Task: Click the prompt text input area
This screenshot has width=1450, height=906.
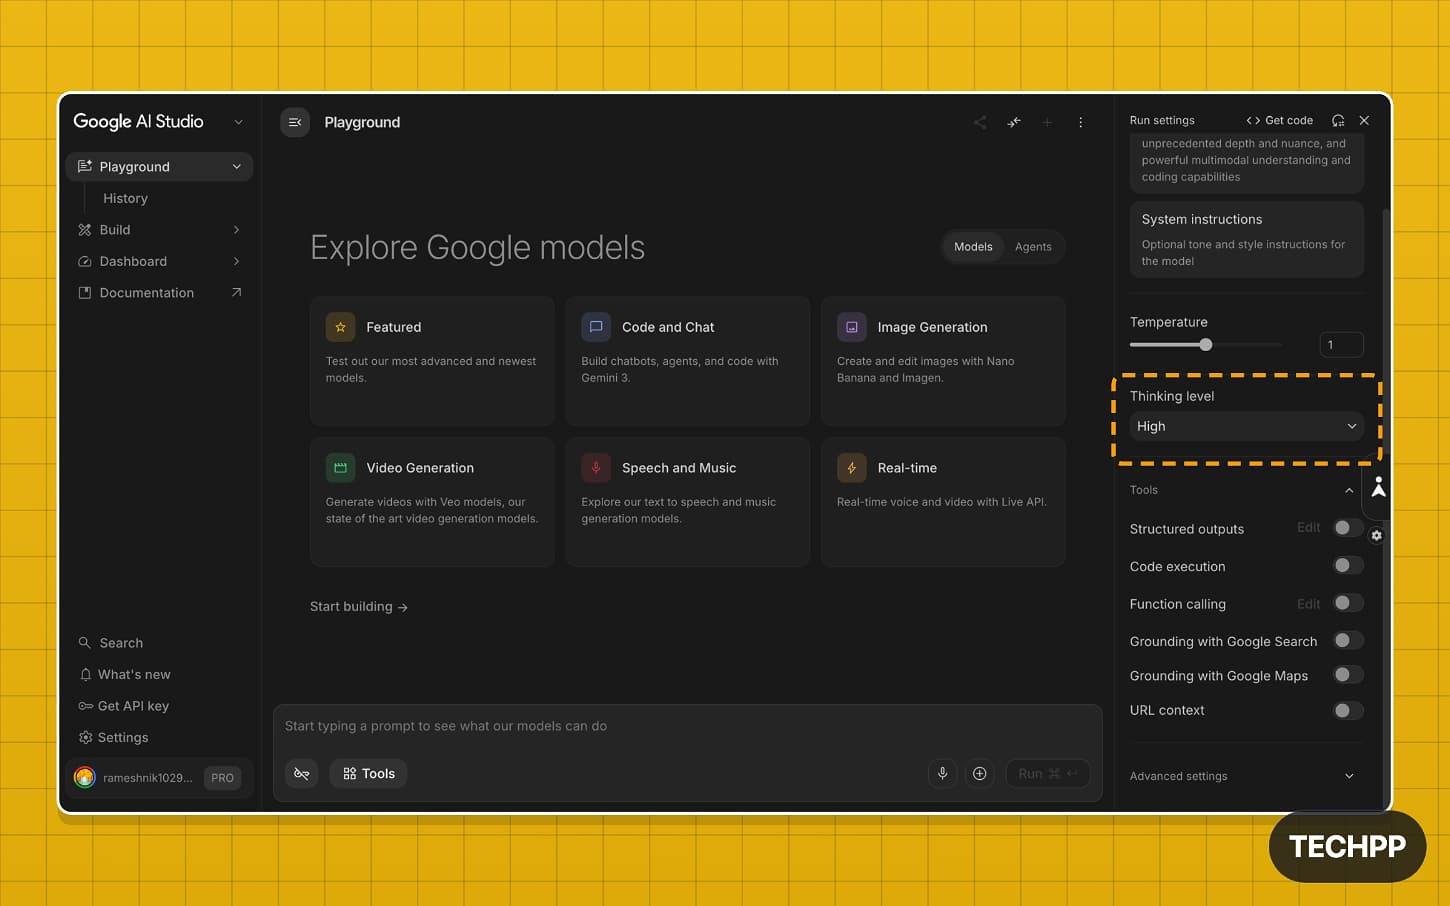Action: (x=687, y=726)
